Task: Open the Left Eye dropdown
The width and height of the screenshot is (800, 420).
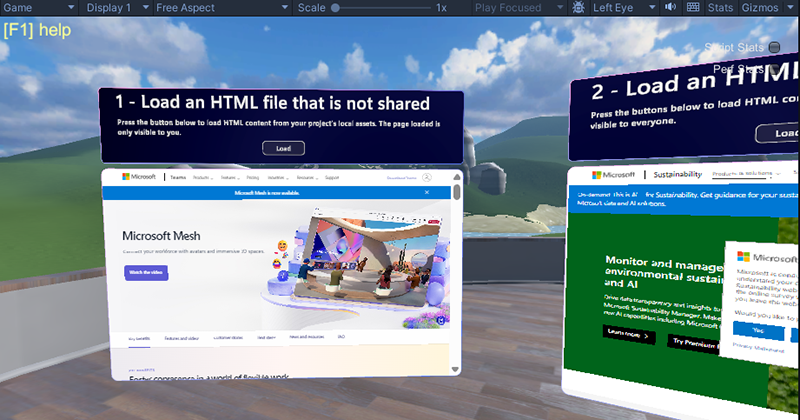Action: coord(623,8)
